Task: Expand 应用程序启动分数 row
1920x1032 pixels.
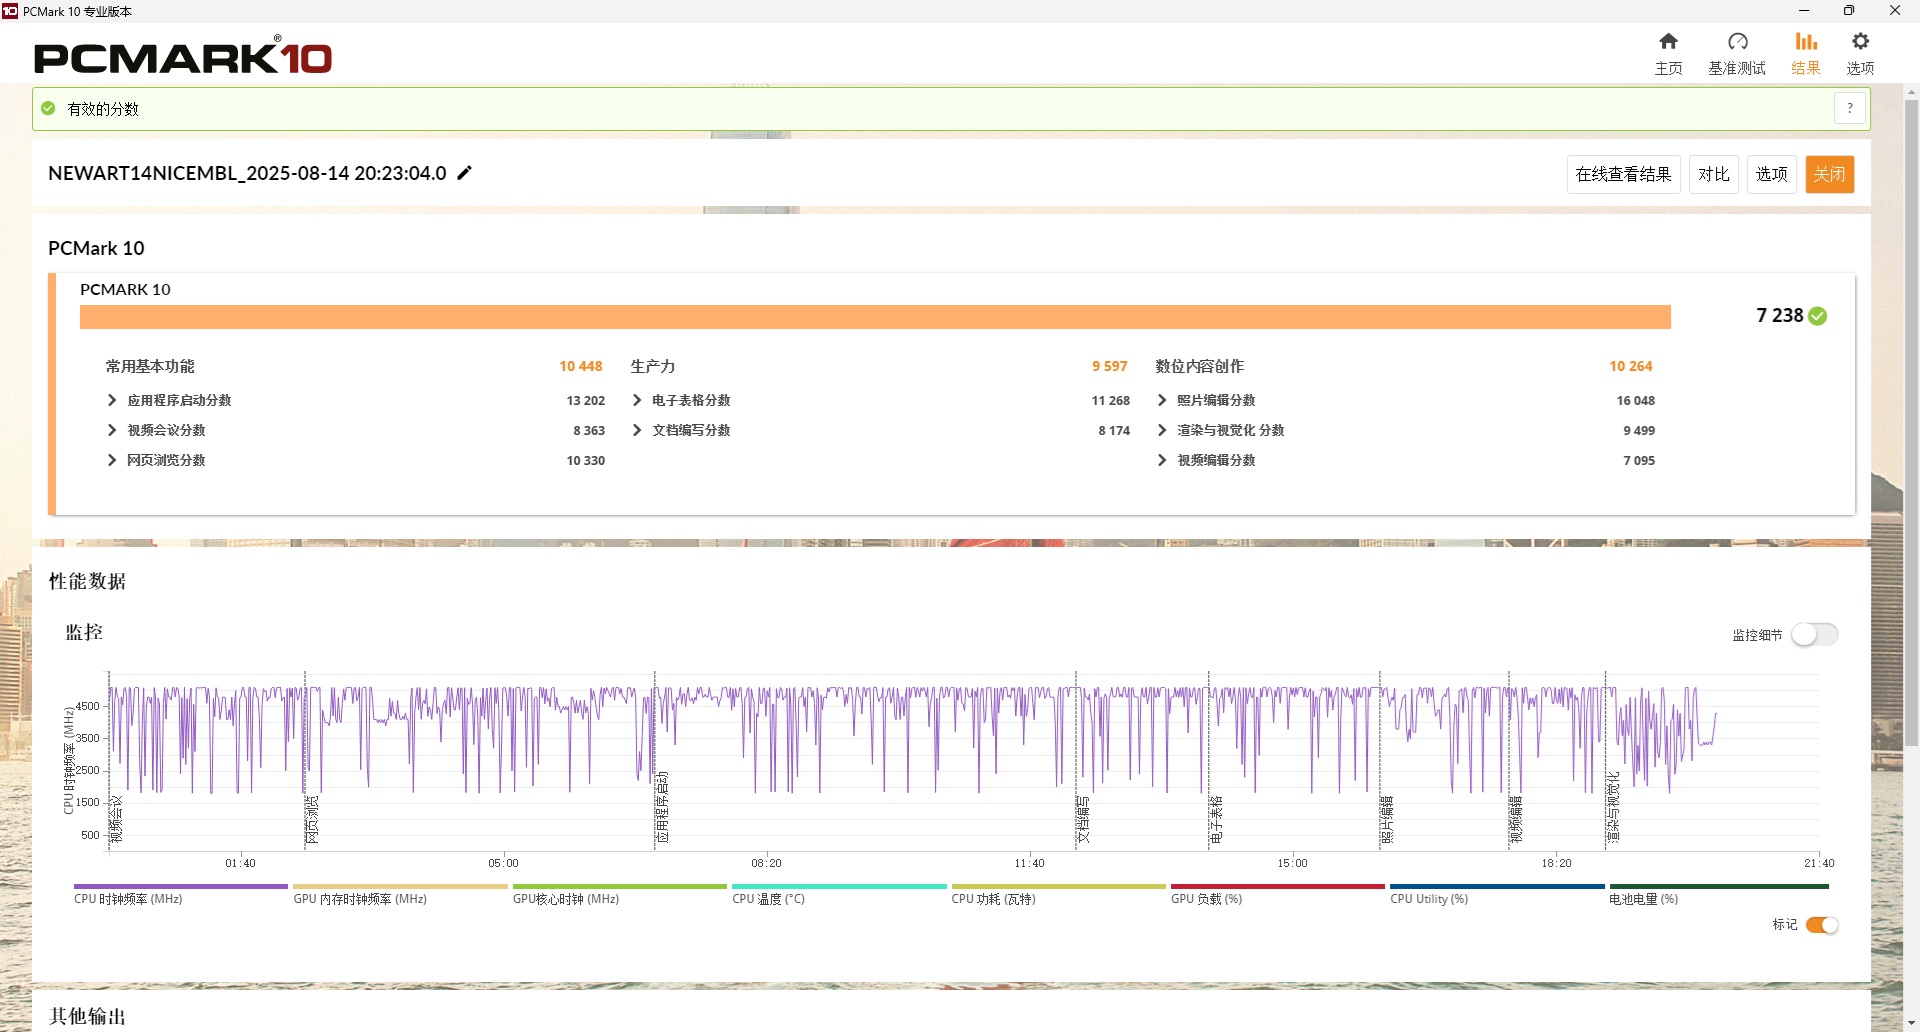Action: point(112,400)
